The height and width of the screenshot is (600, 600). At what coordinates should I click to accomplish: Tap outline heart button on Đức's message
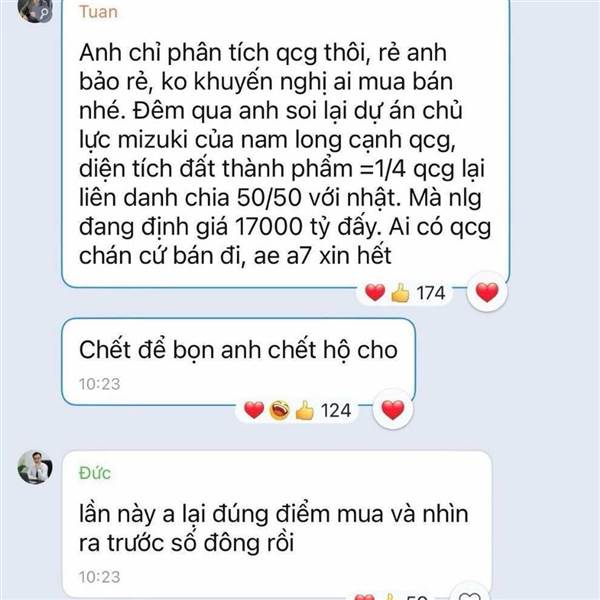[470, 595]
